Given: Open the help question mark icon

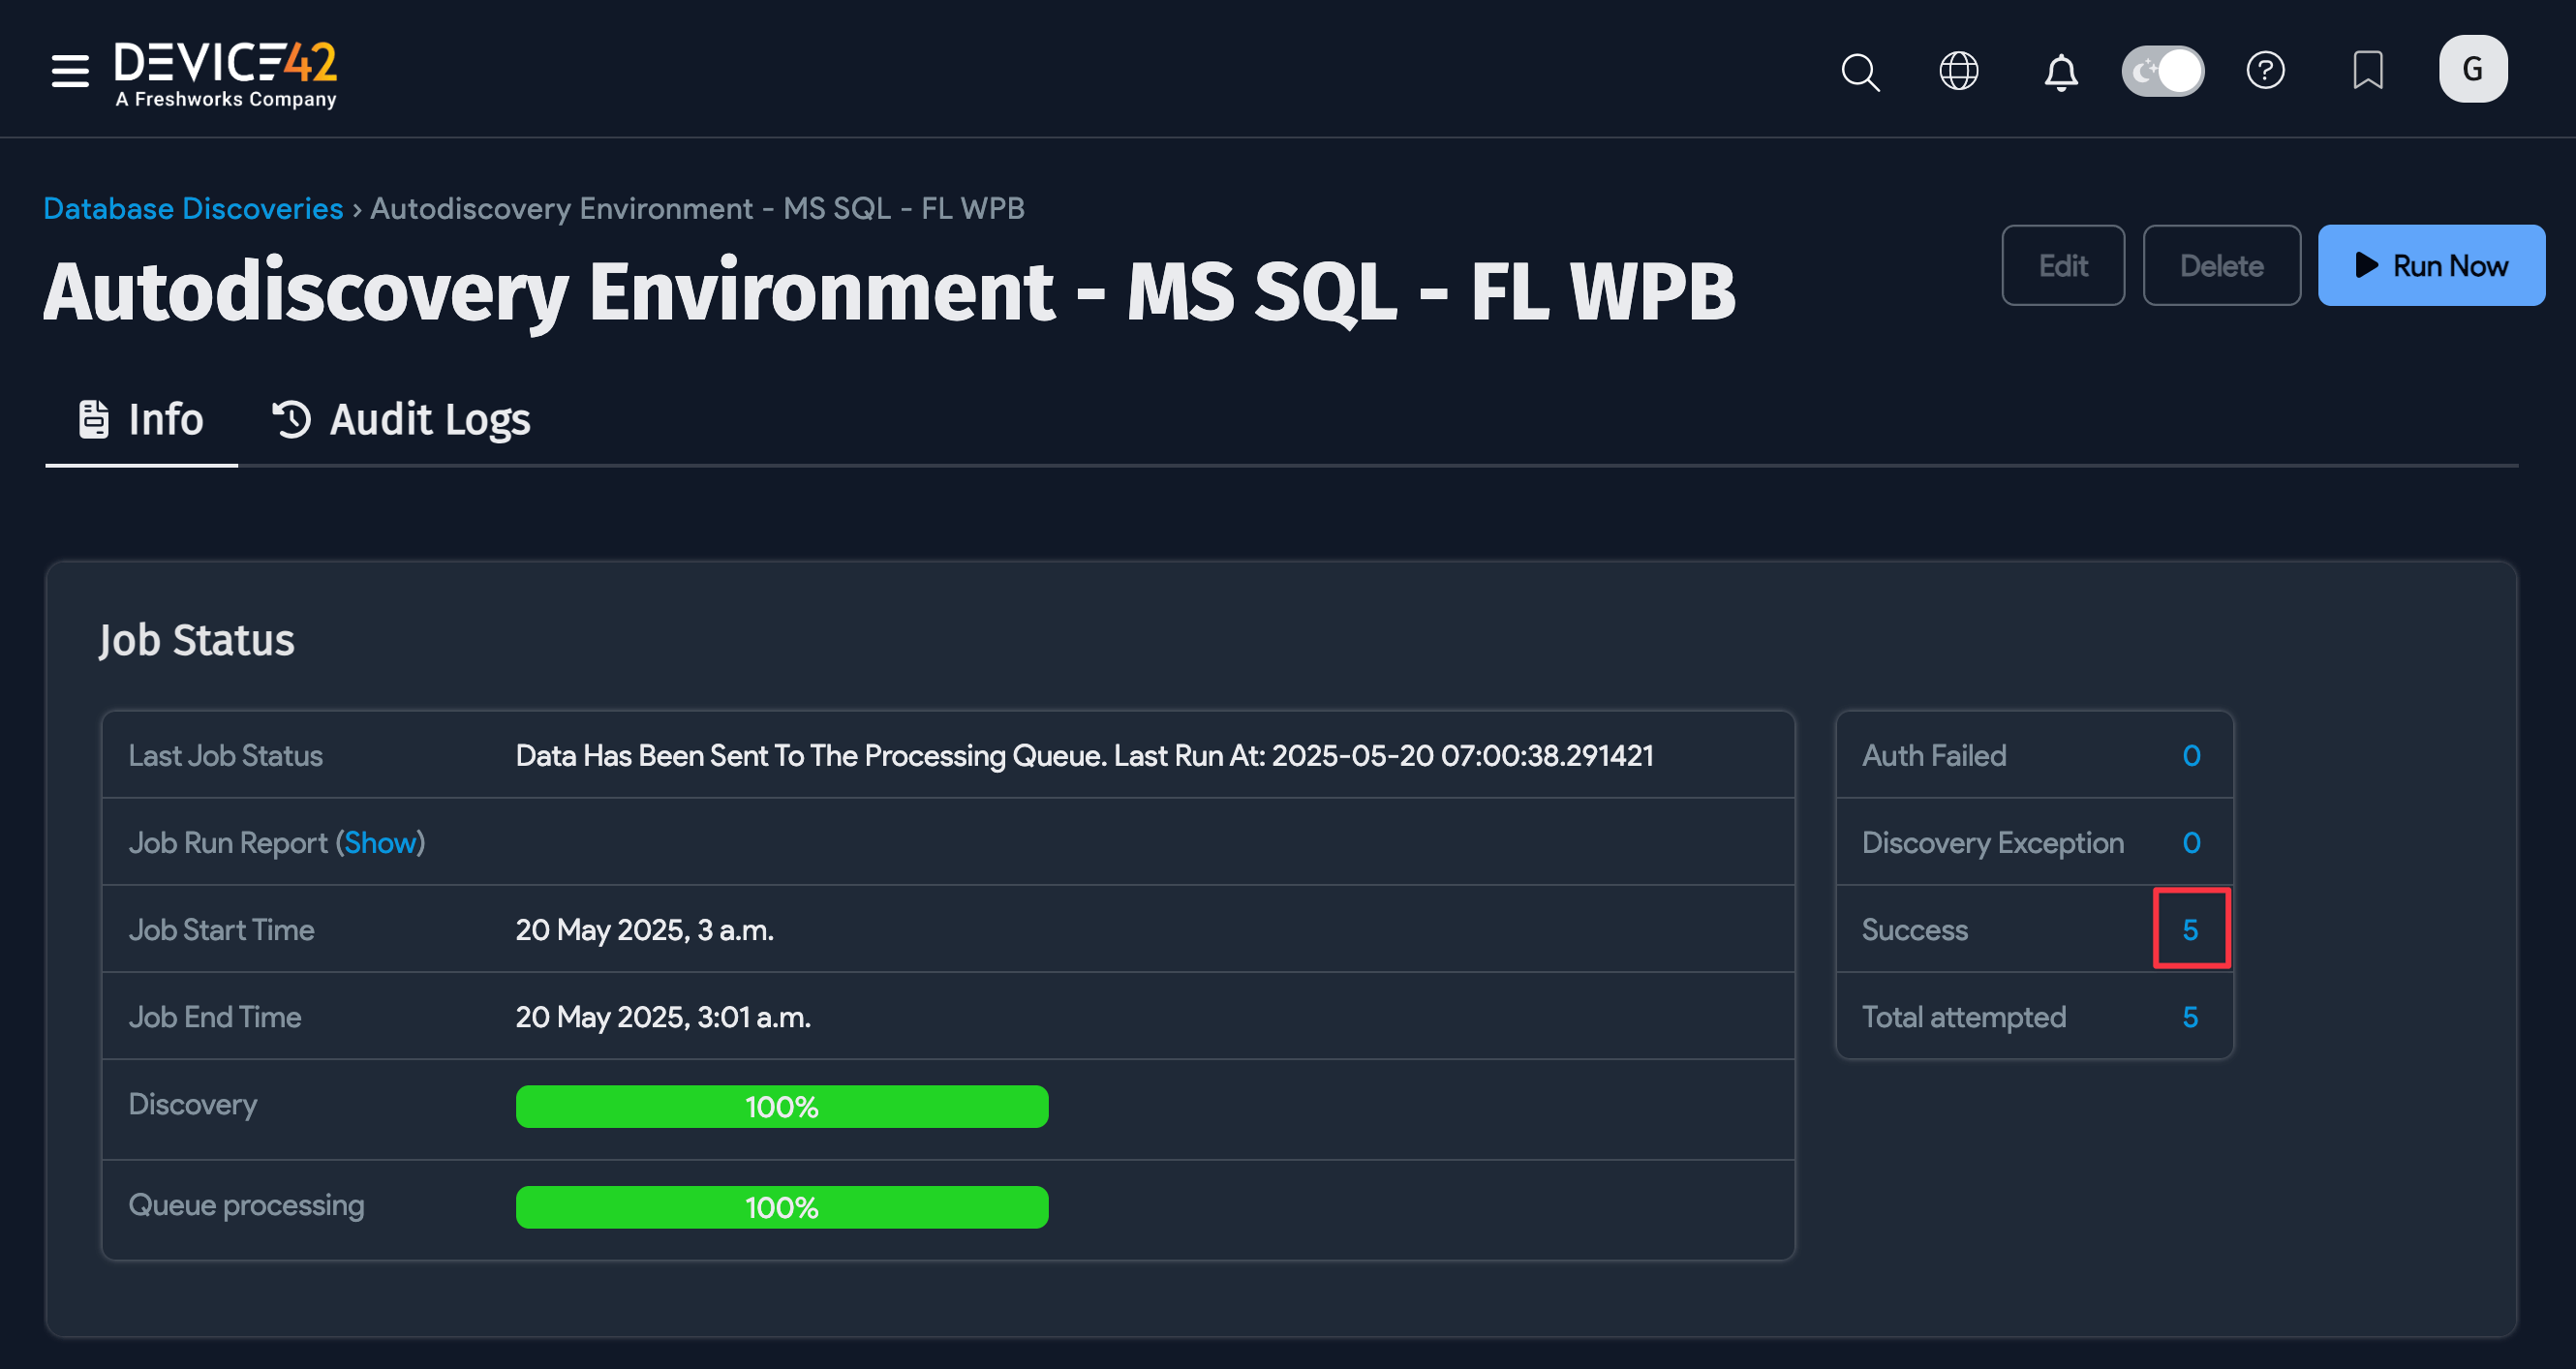Looking at the screenshot, I should 2264,71.
